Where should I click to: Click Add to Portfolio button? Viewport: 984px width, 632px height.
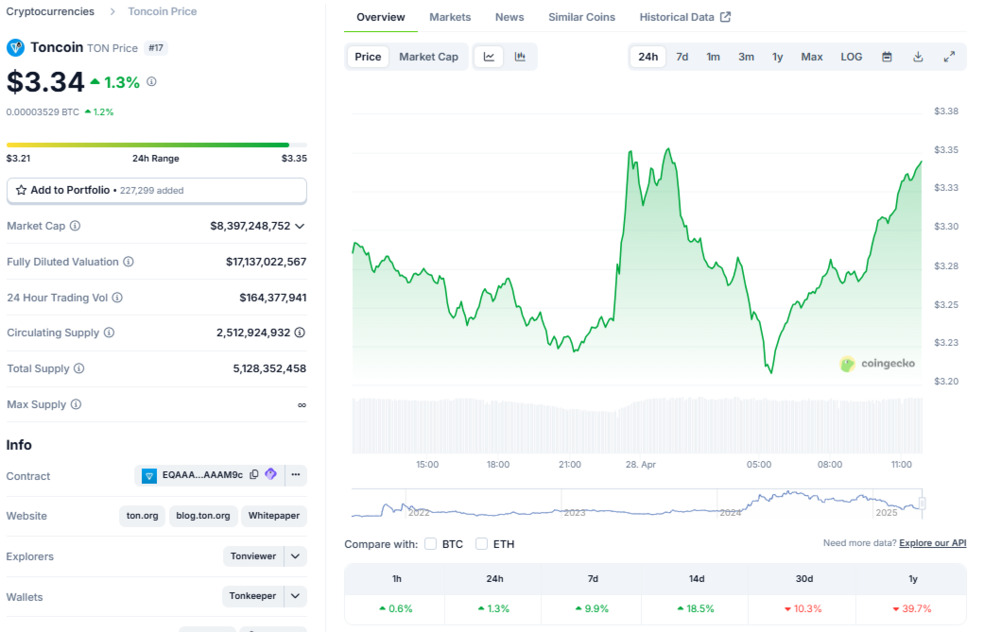[x=156, y=191]
